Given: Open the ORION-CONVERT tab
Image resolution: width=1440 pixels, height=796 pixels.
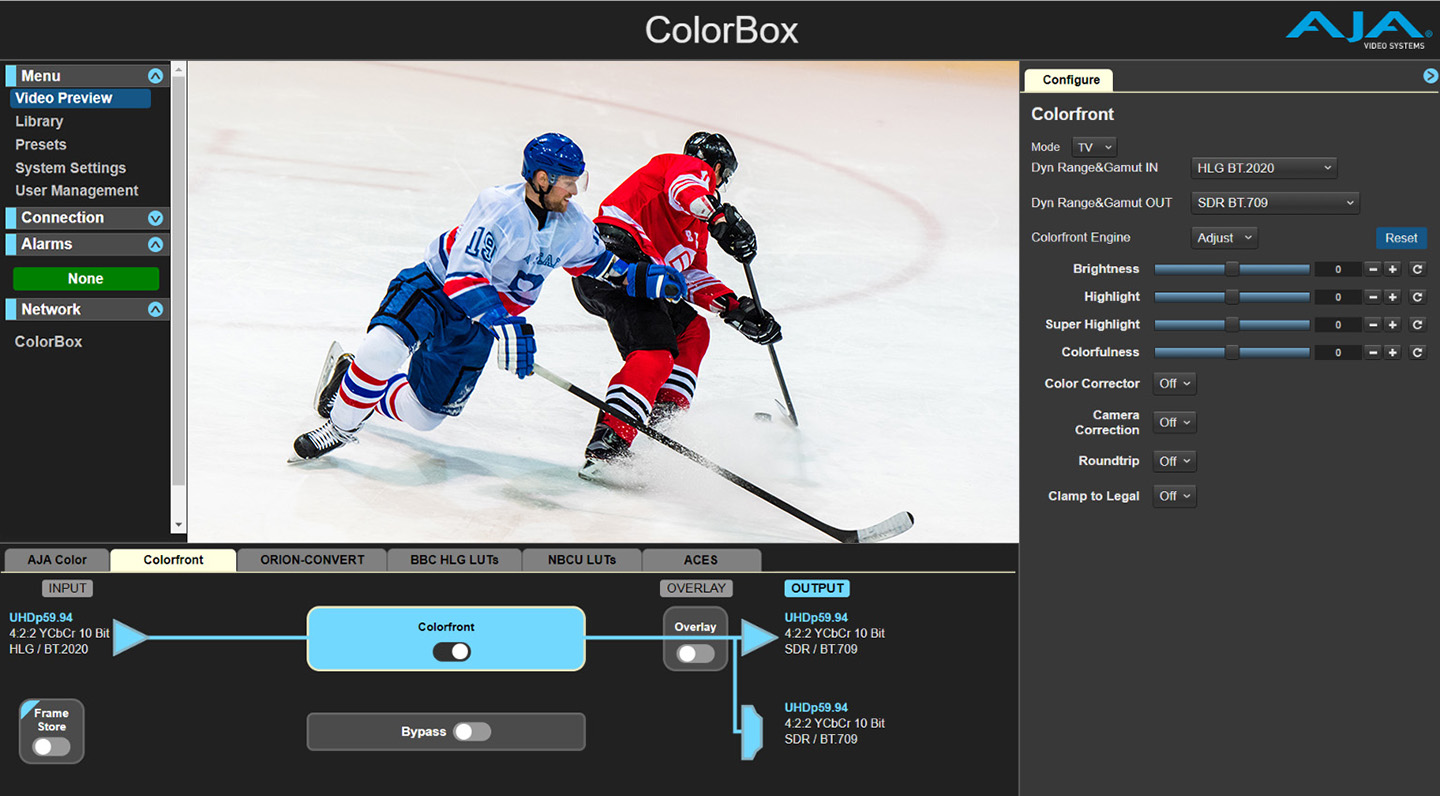Looking at the screenshot, I should (x=312, y=560).
